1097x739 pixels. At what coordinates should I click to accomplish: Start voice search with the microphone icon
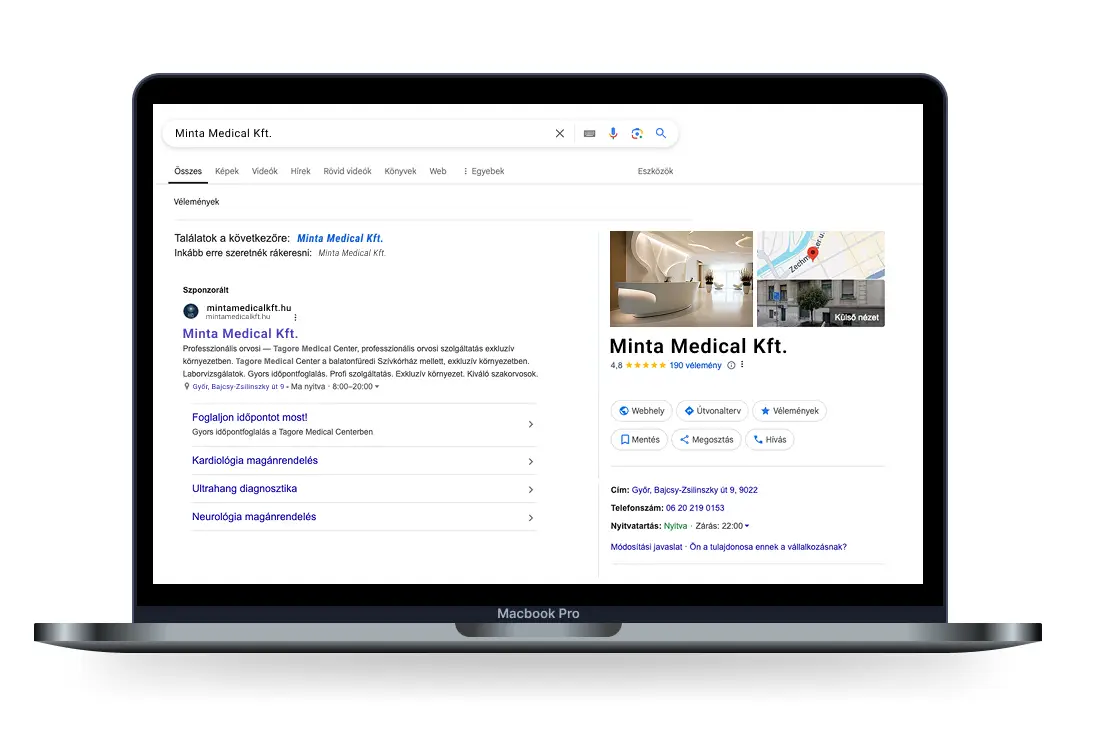click(x=613, y=134)
